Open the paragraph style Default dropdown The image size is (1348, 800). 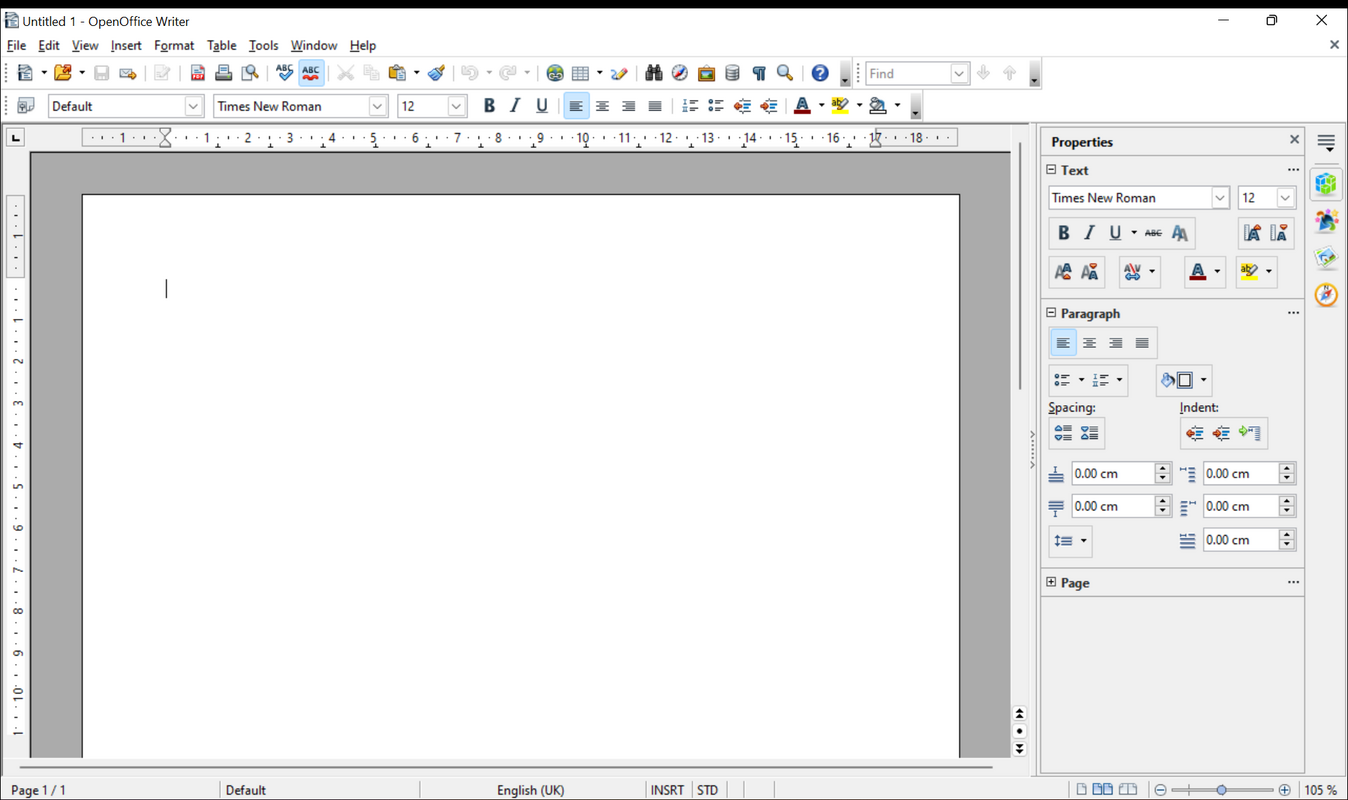coord(194,106)
